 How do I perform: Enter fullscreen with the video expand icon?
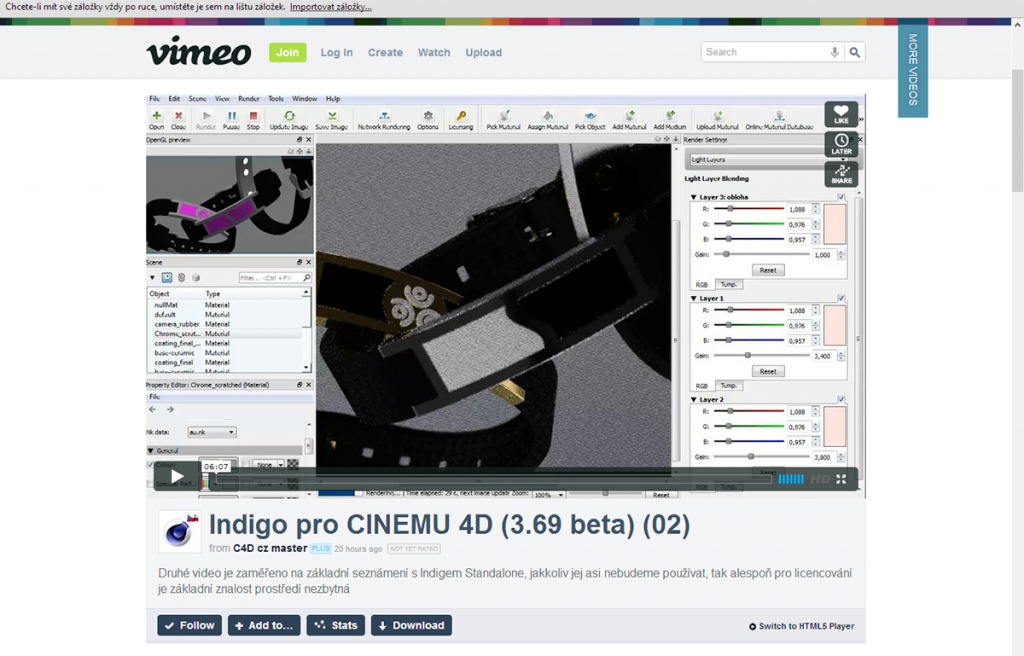[x=841, y=479]
